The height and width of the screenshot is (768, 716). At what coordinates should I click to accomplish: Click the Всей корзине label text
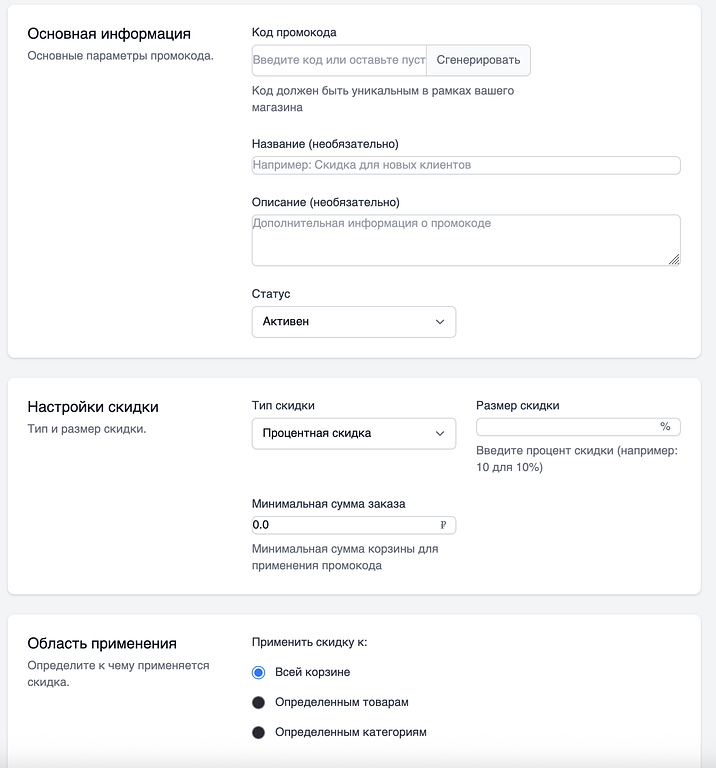point(312,672)
